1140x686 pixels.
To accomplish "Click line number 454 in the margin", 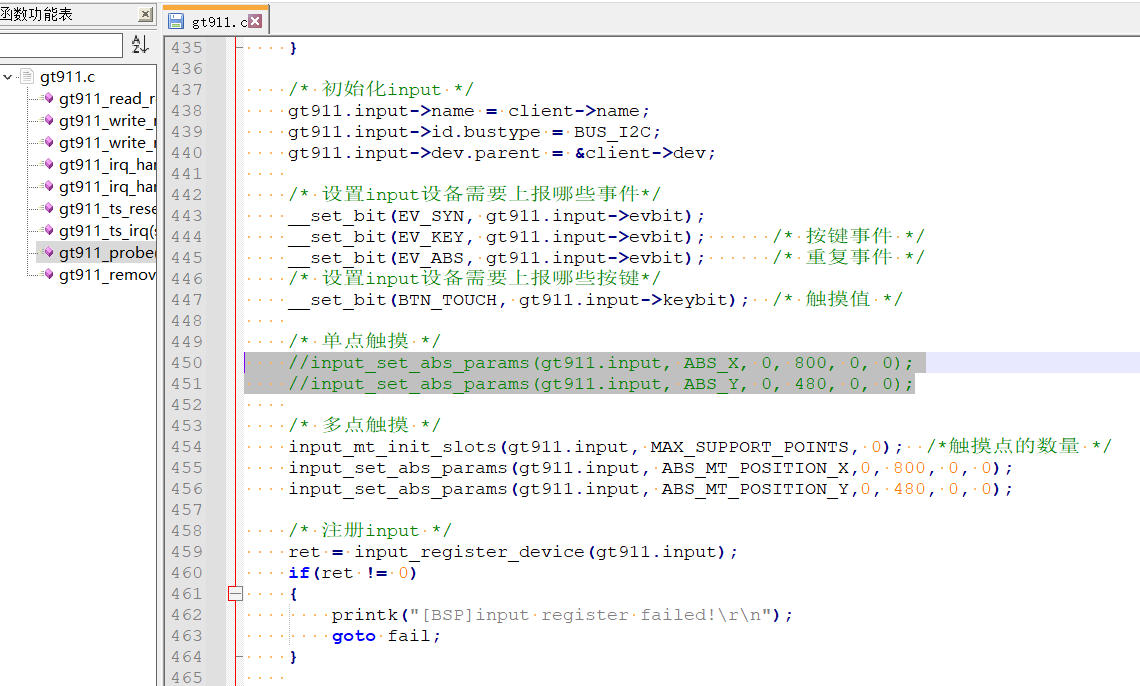I will click(x=187, y=447).
